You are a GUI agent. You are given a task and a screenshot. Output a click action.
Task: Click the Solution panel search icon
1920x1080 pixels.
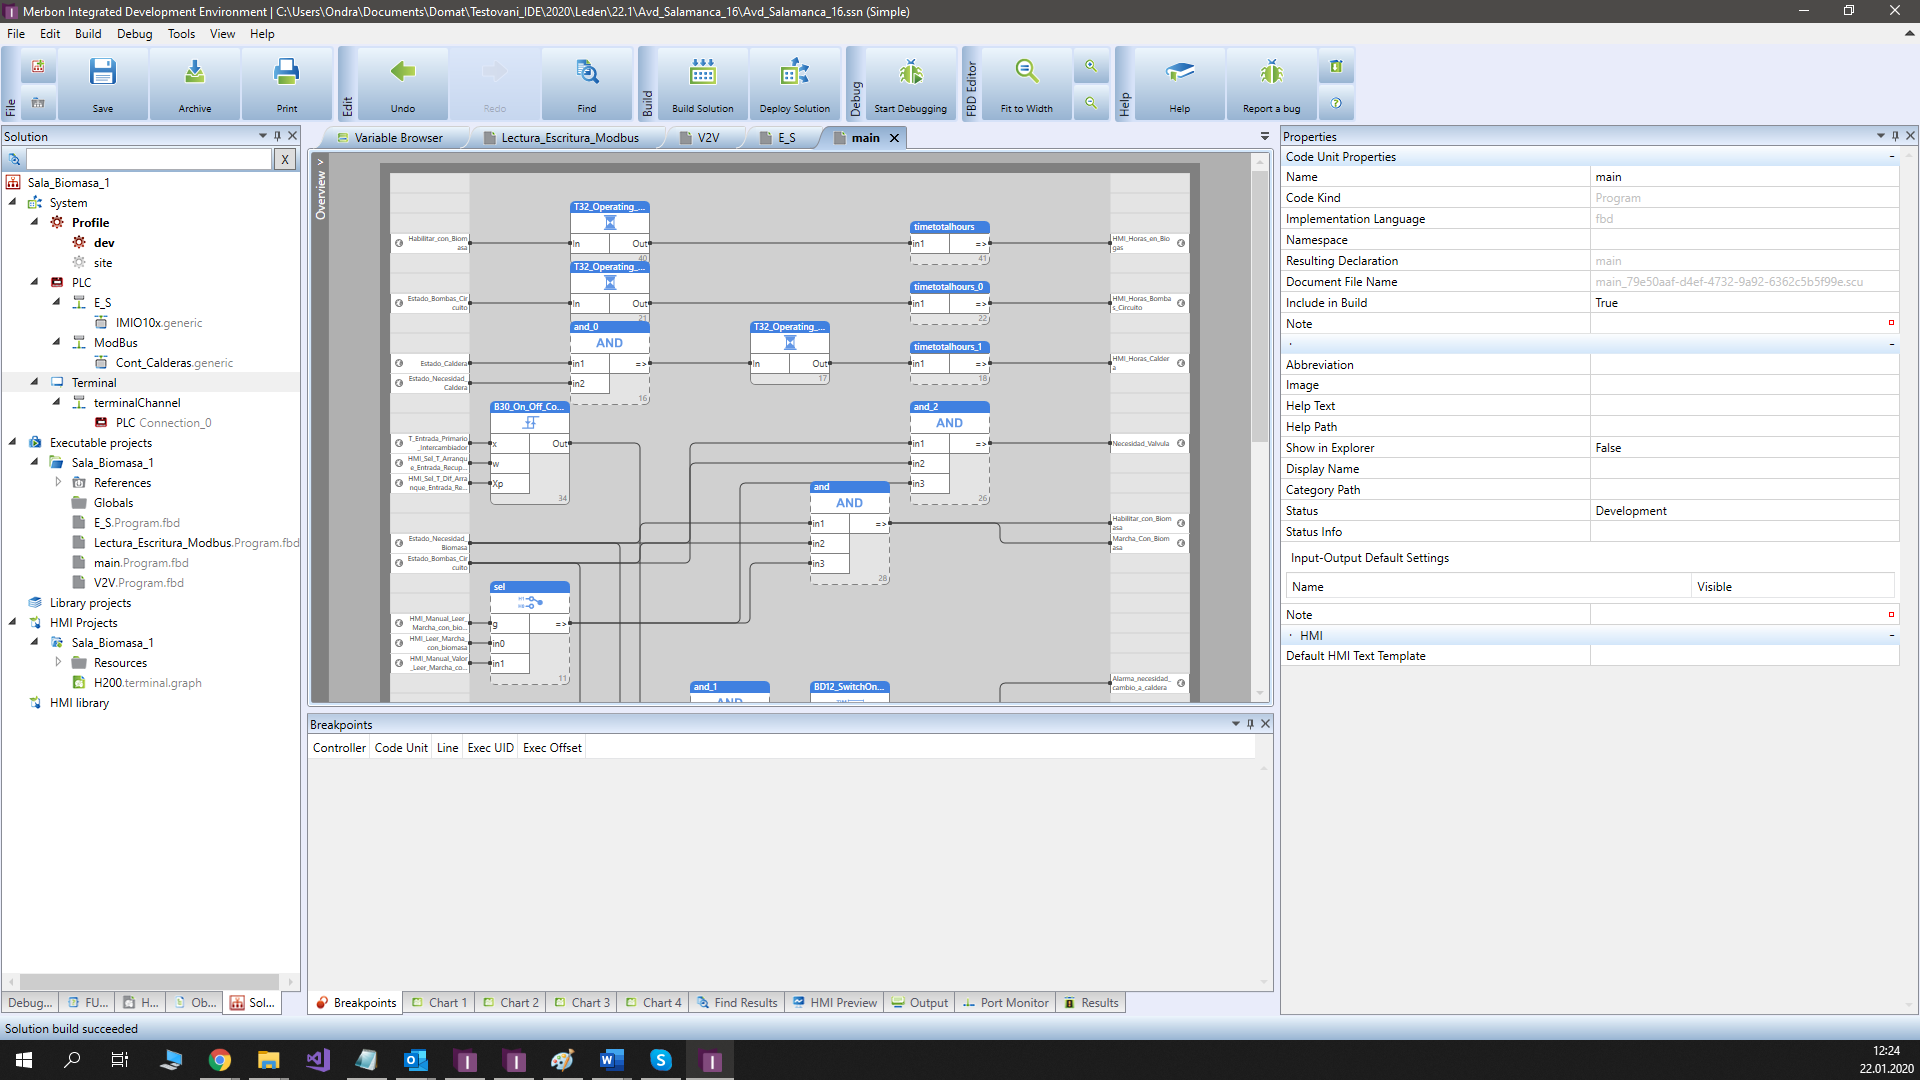[14, 159]
